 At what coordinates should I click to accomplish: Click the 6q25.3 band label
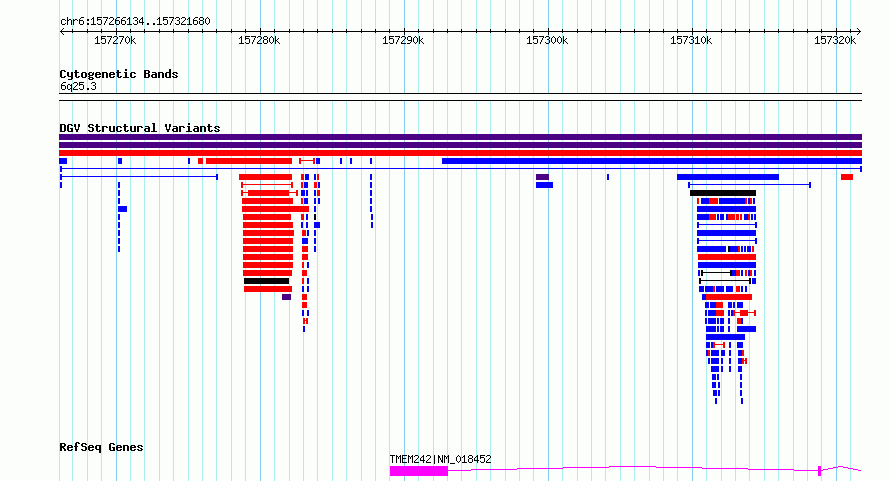[x=78, y=86]
